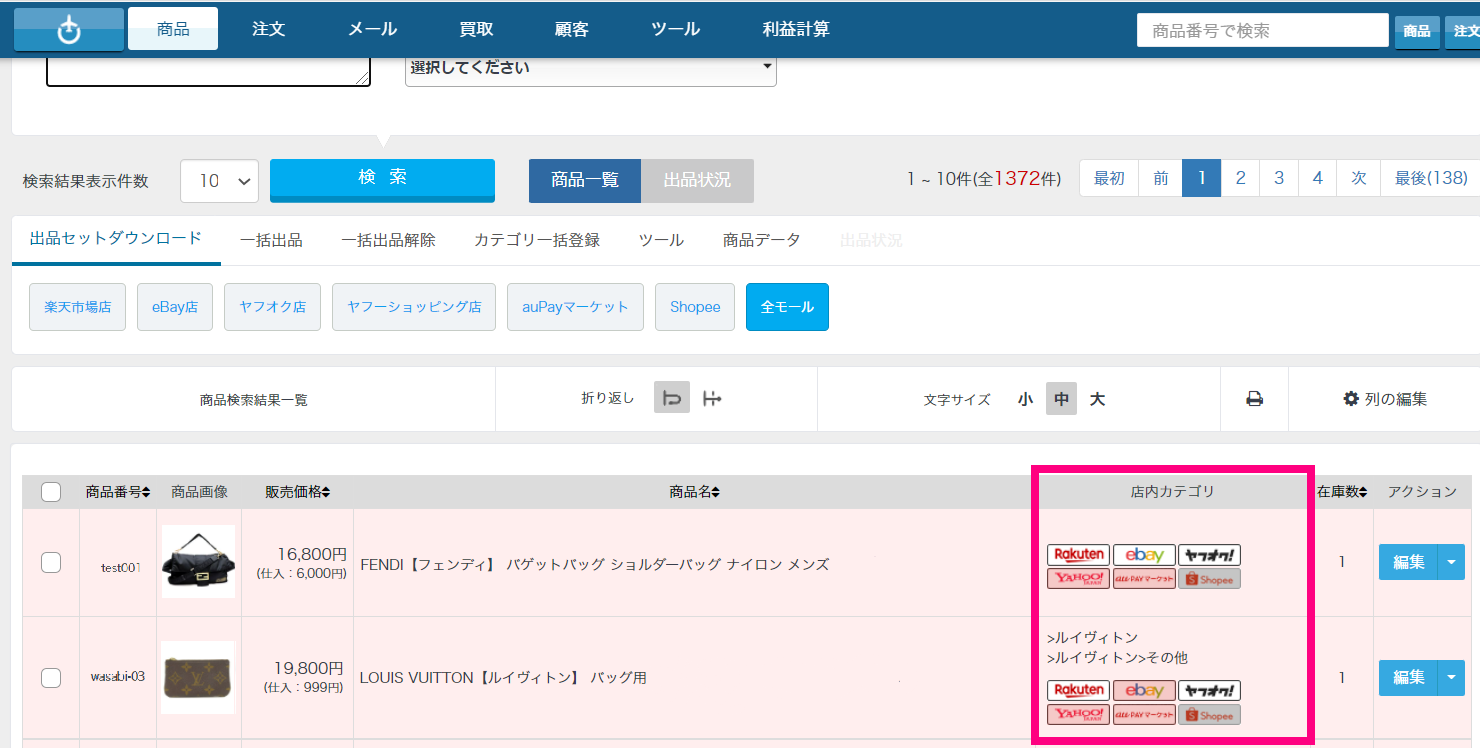Tick the checkbox for item wasabi-03
The height and width of the screenshot is (748, 1480).
51,678
